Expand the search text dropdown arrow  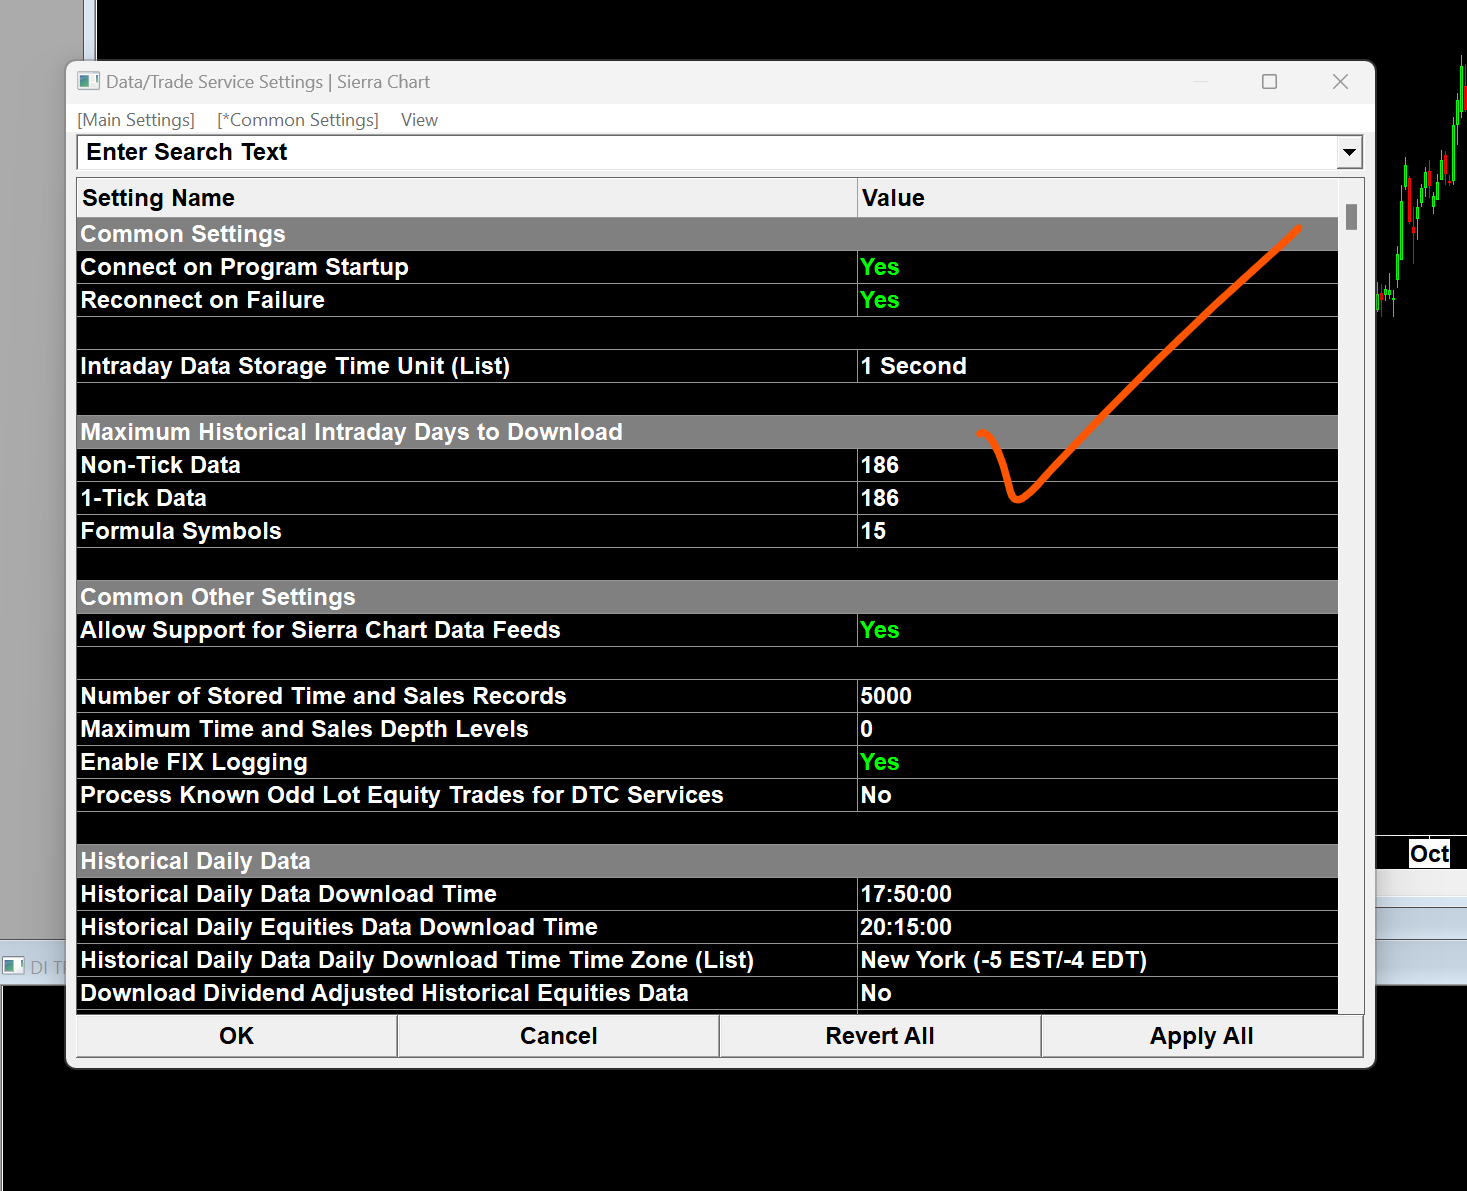(1349, 152)
